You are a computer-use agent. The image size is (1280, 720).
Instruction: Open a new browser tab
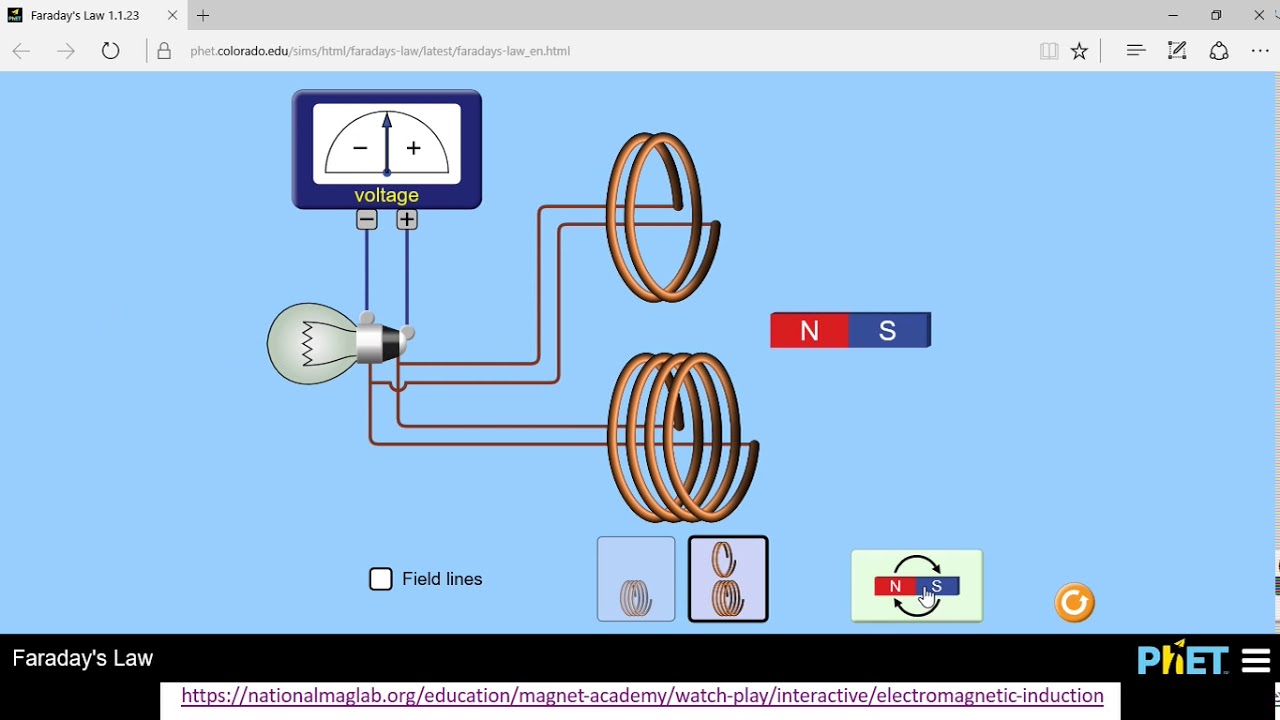pyautogui.click(x=203, y=15)
